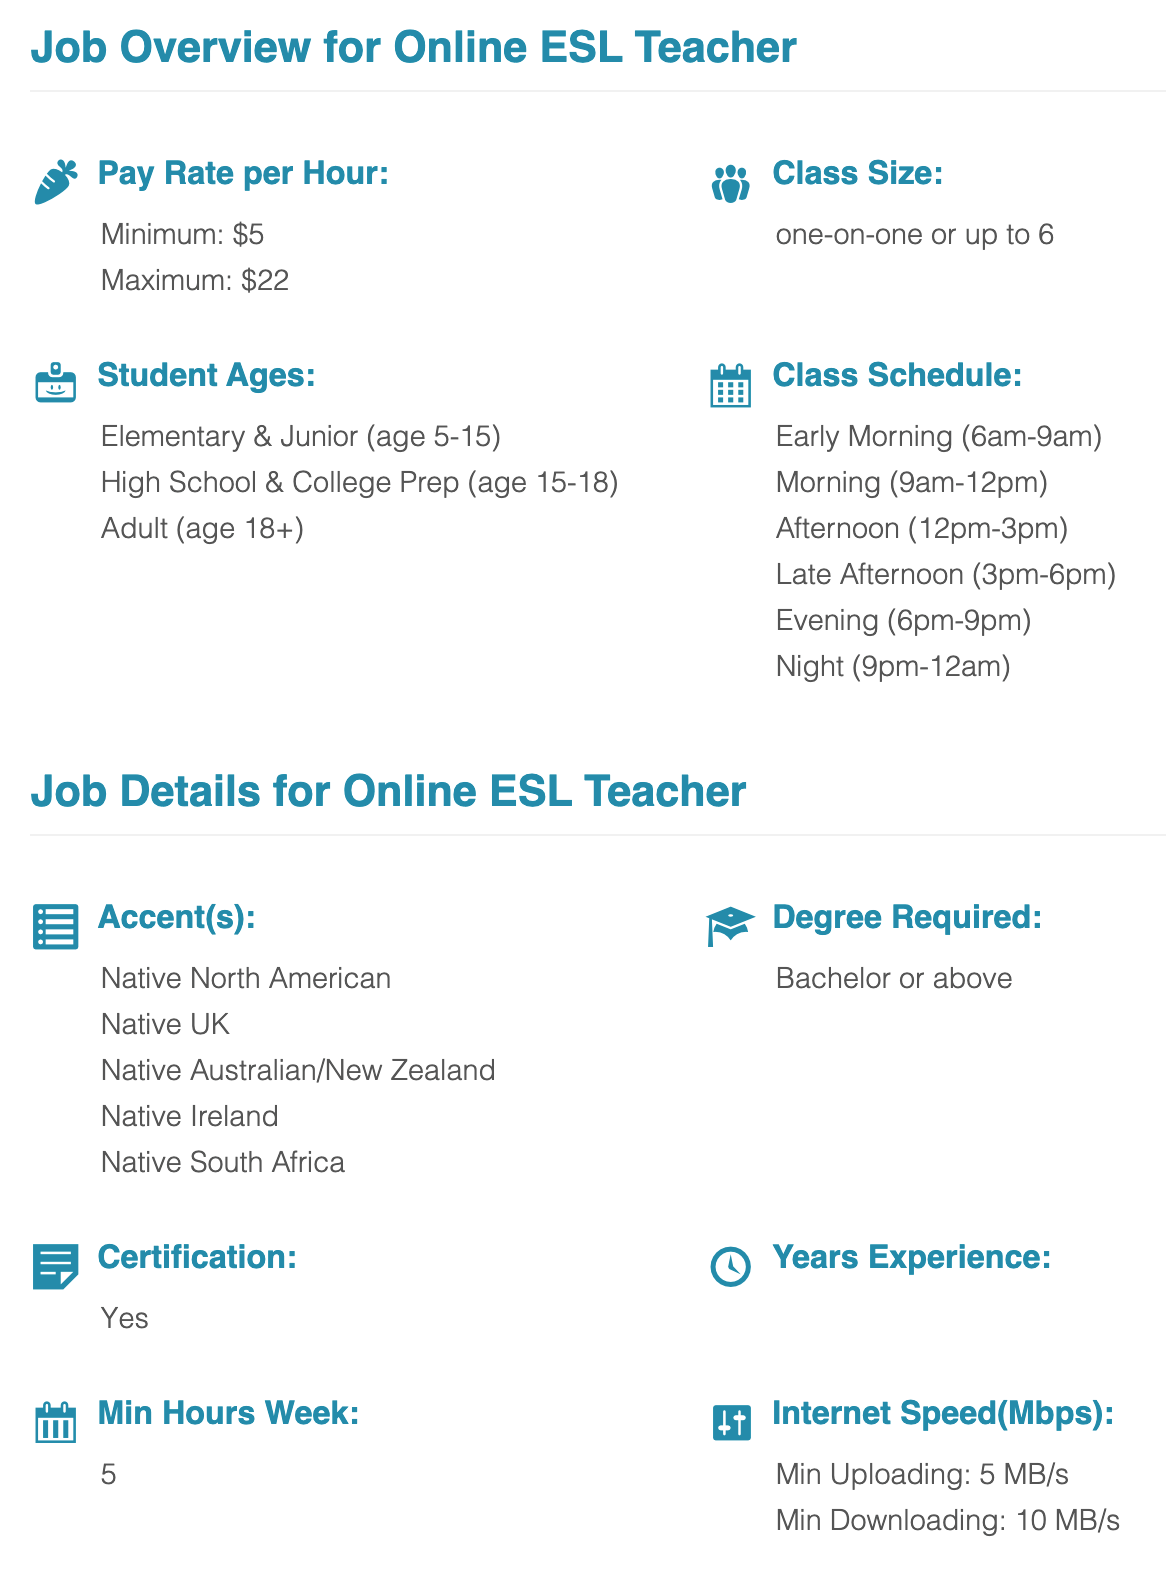Click the clock icon by Years Experience
The width and height of the screenshot is (1166, 1578).
[731, 1267]
